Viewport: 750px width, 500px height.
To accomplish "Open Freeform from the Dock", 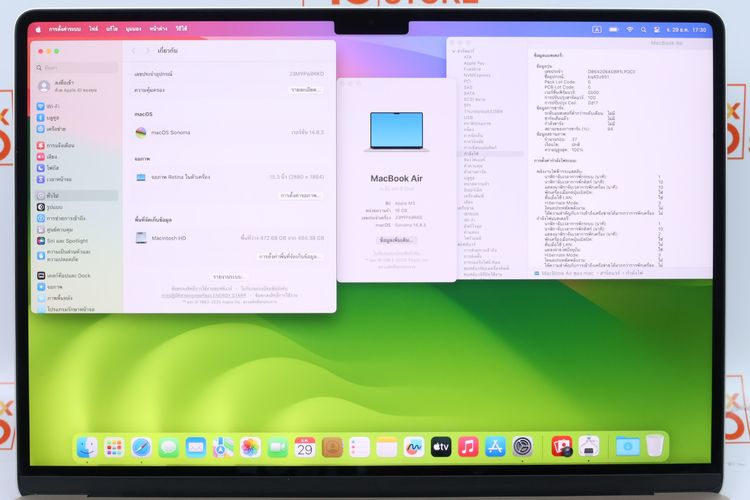I will (414, 447).
